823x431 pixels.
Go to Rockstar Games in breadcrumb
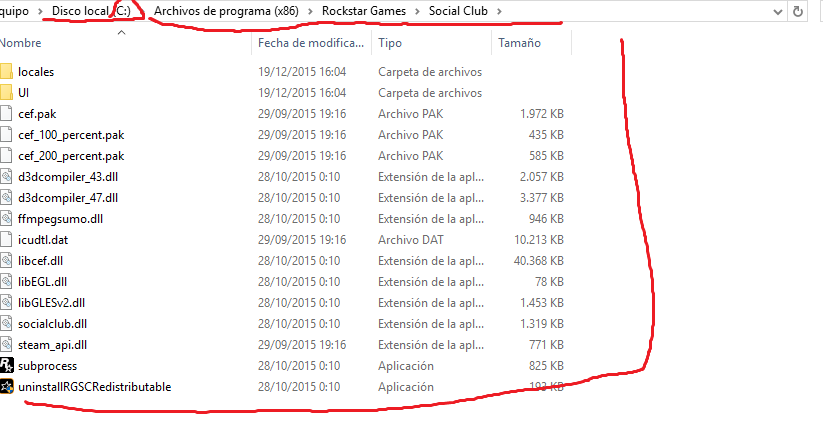click(364, 11)
